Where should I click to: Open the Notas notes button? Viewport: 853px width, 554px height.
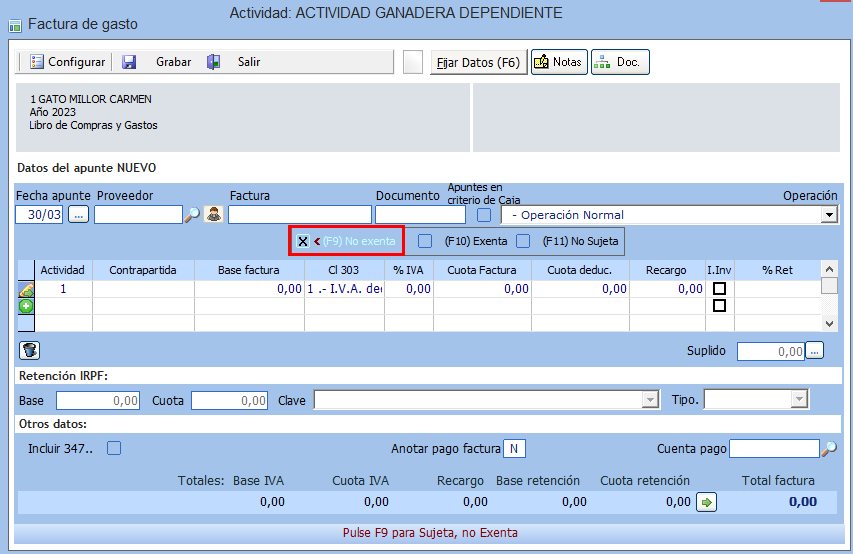[558, 62]
